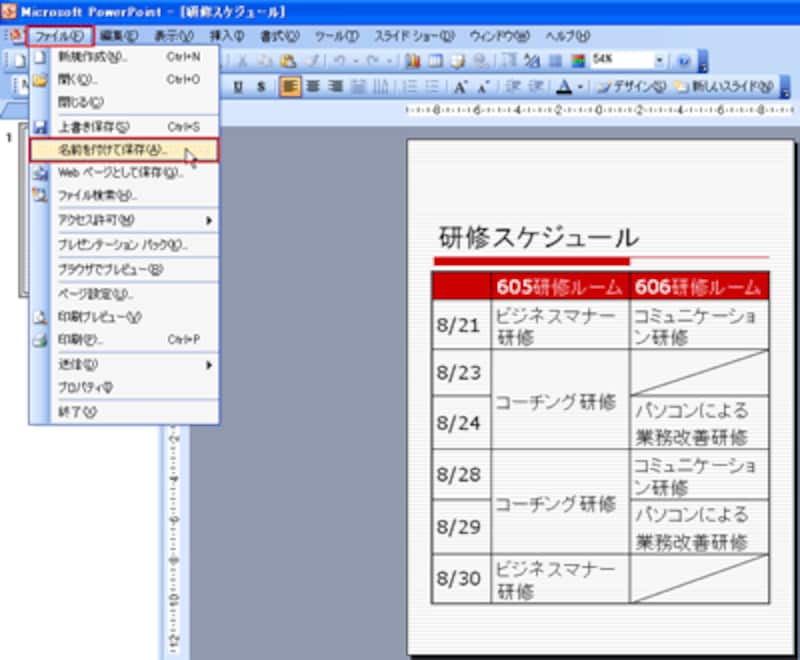Click the Insert Chart icon

(412, 61)
